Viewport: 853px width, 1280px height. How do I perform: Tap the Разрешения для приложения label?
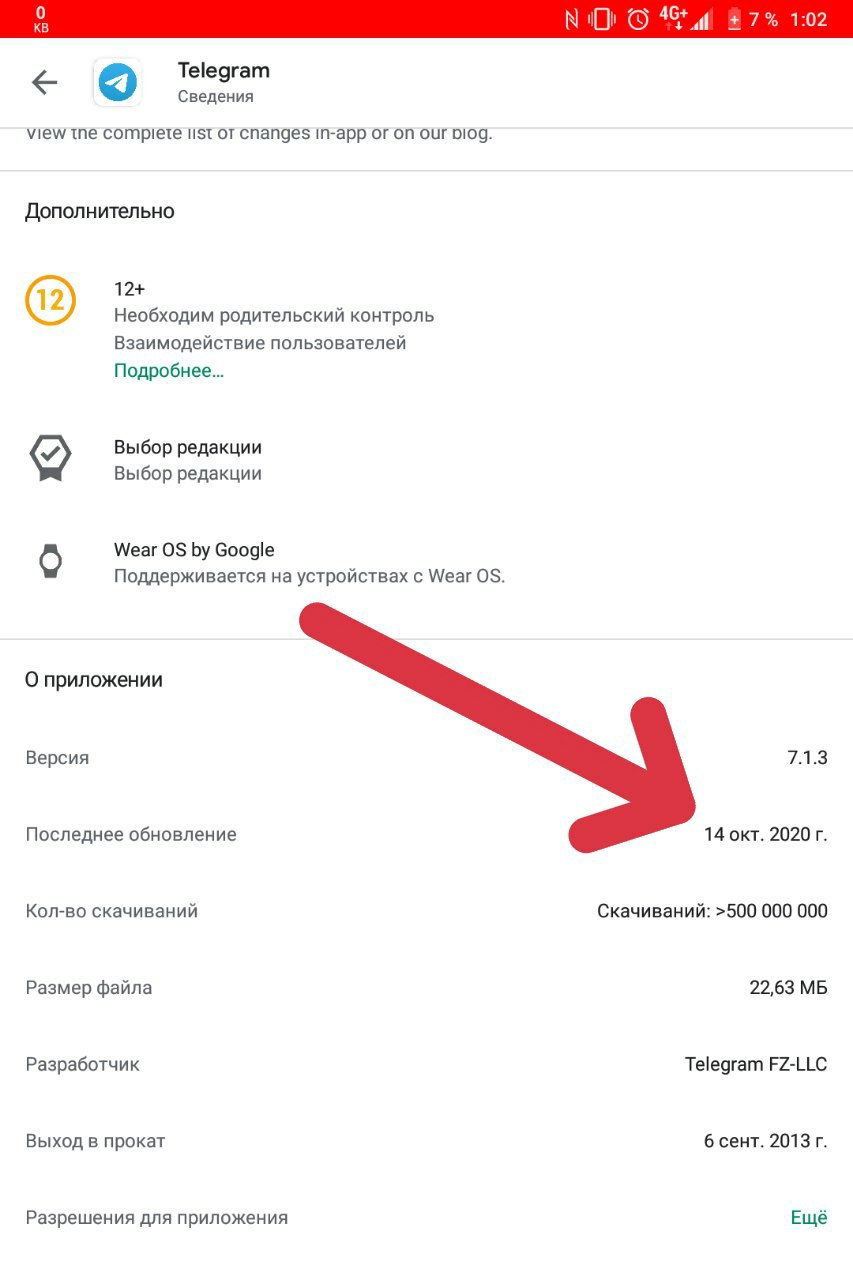(x=157, y=1218)
